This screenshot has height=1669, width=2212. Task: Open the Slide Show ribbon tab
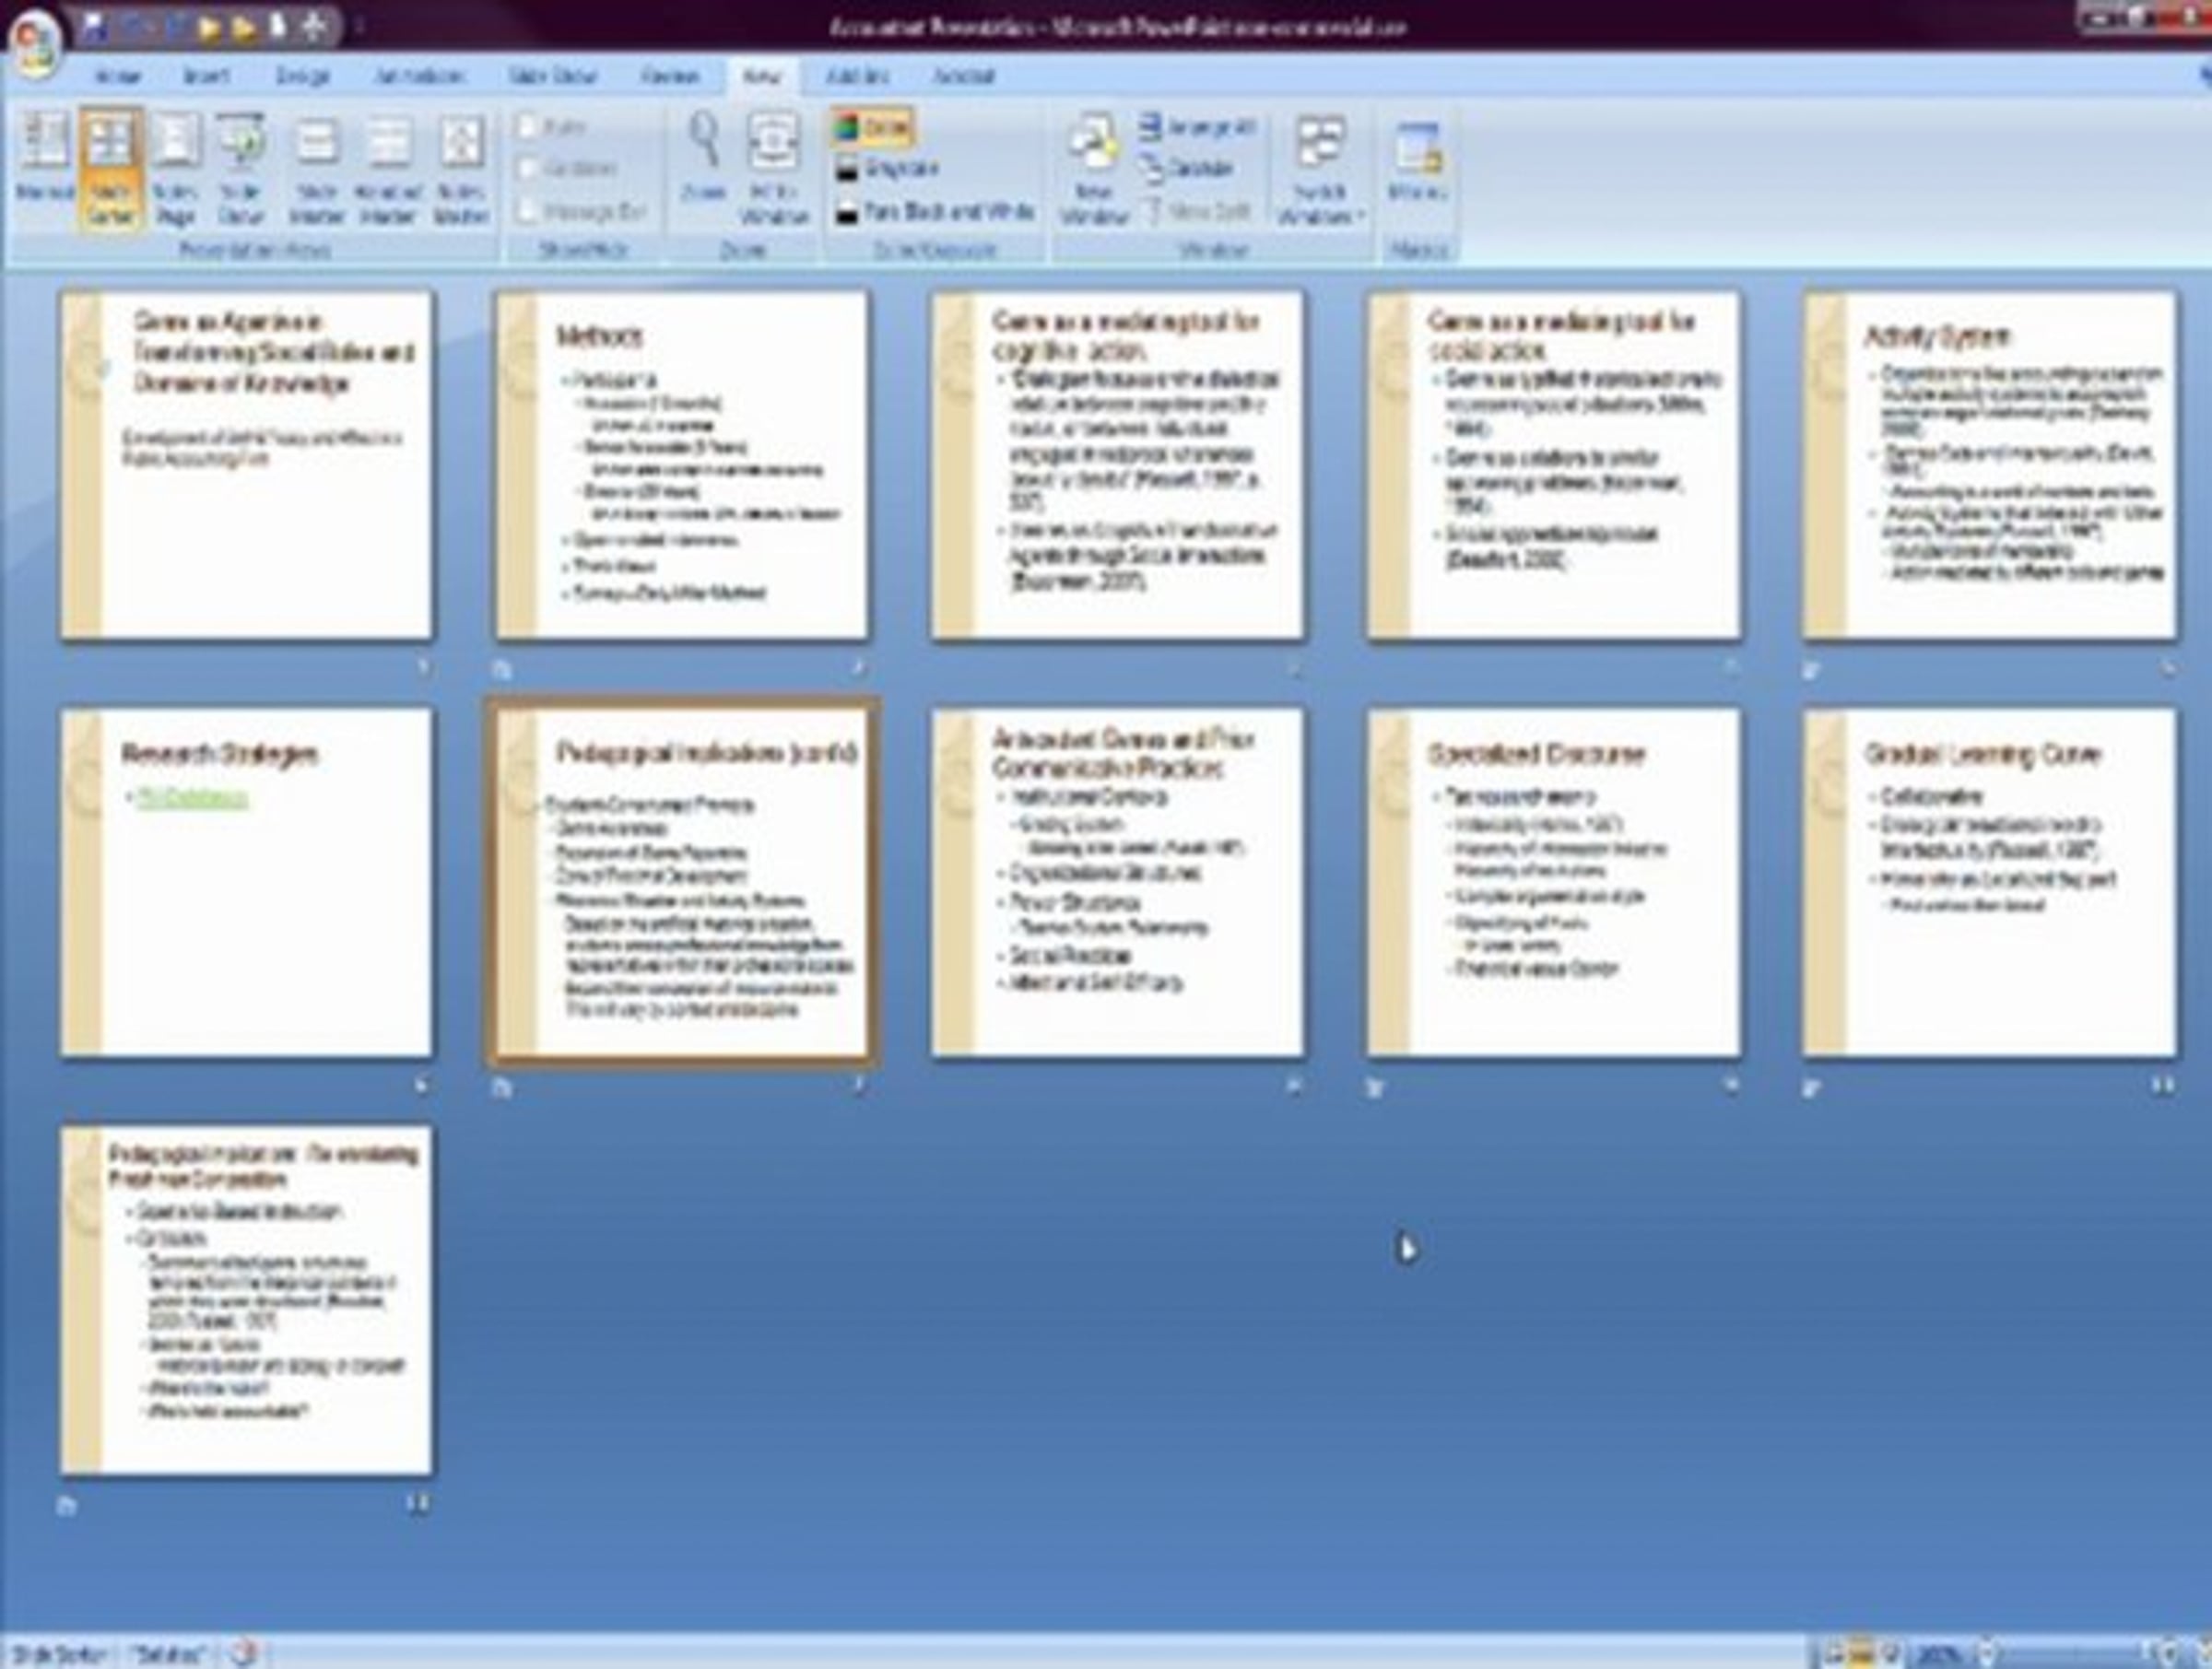[552, 76]
